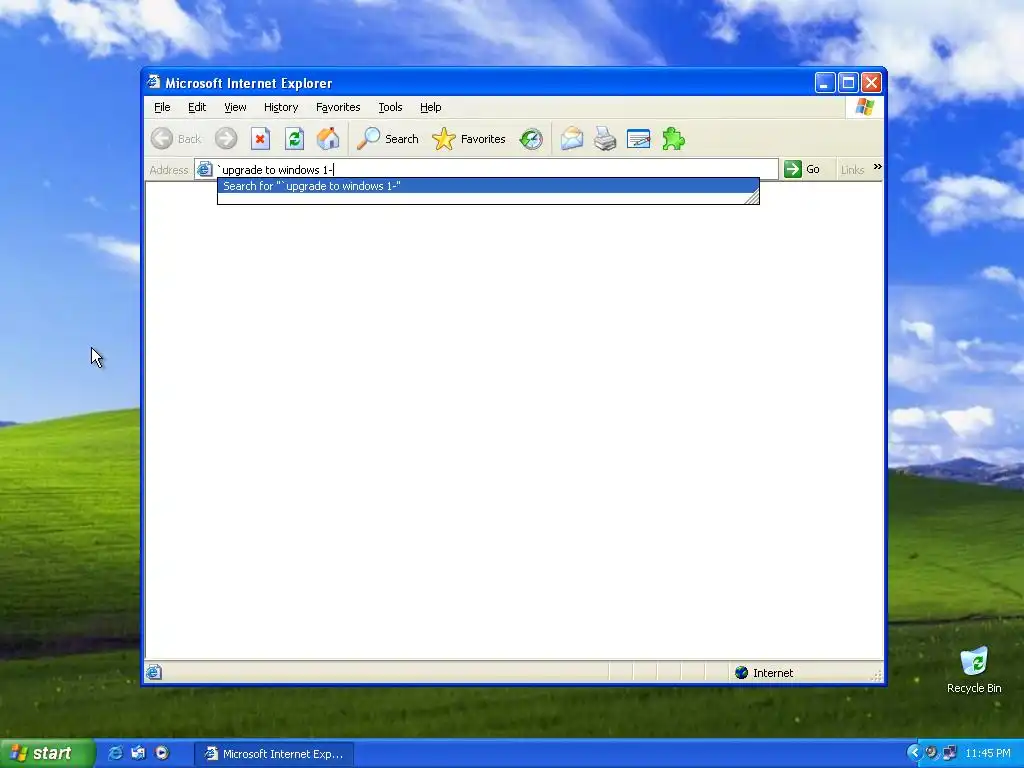Click the Show Desktop Quick Launch icon

coord(138,753)
